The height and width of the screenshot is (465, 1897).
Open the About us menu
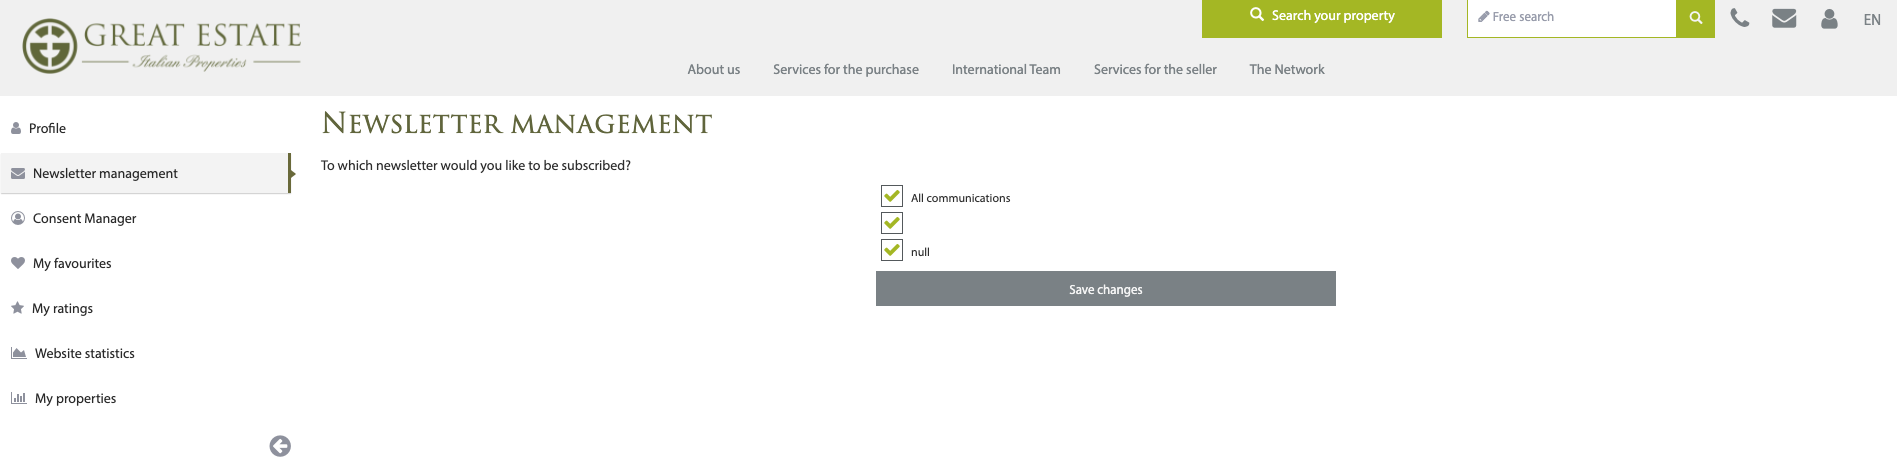coord(714,69)
